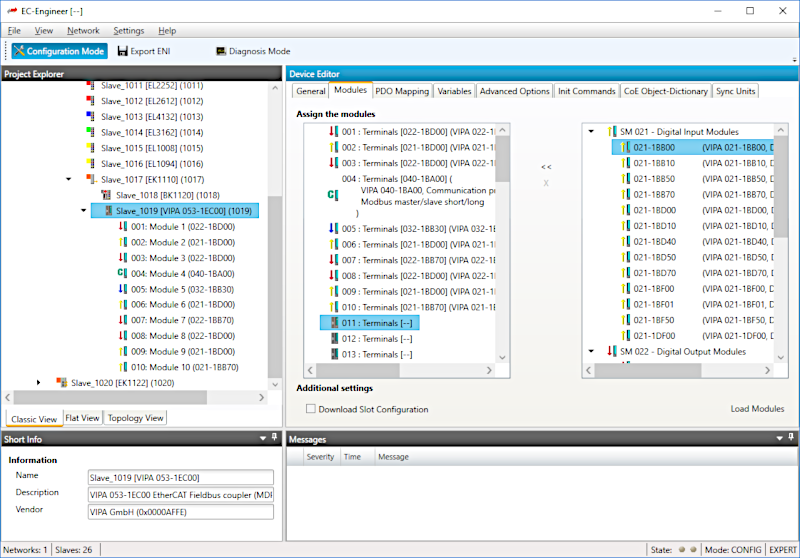Switch to the Flat View tab
Screen dimensions: 800x558
coord(82,418)
